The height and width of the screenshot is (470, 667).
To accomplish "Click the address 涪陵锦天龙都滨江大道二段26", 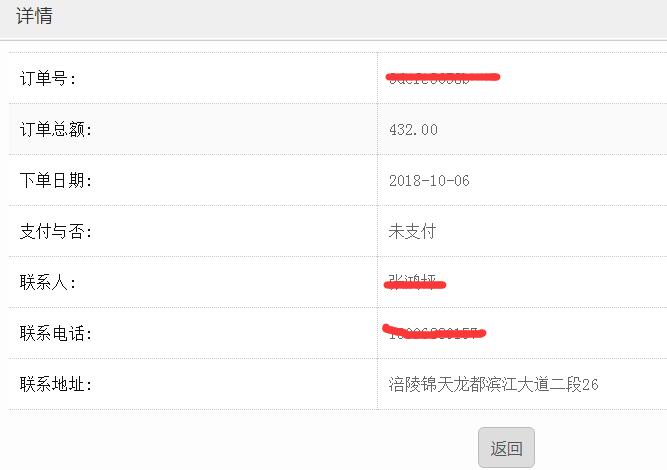I will point(493,384).
